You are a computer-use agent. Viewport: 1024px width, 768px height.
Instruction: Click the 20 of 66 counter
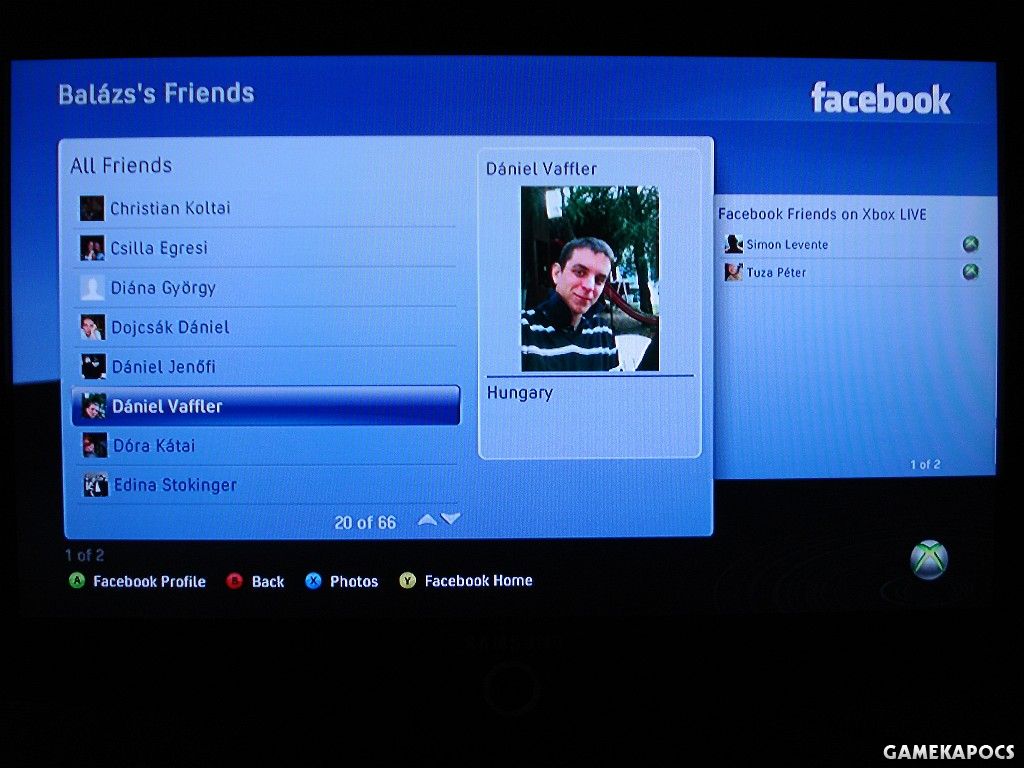pos(365,522)
